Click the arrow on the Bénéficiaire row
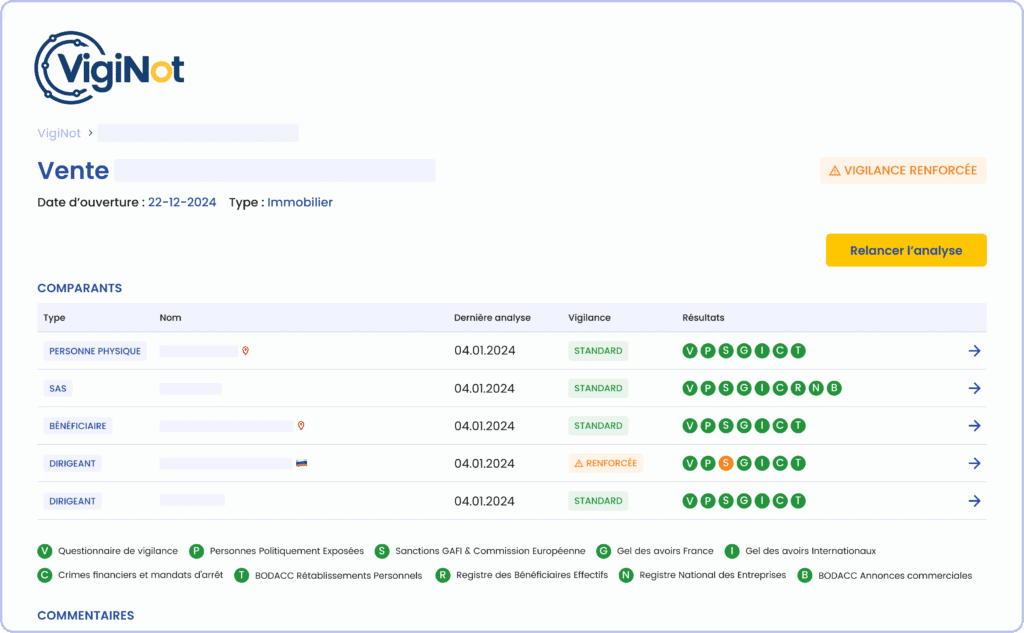 click(974, 426)
